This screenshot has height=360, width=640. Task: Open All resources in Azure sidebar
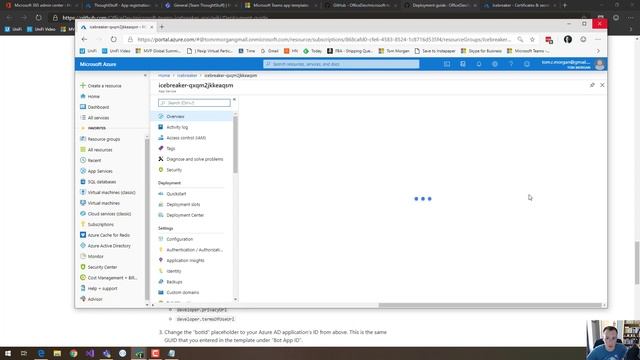(96, 150)
